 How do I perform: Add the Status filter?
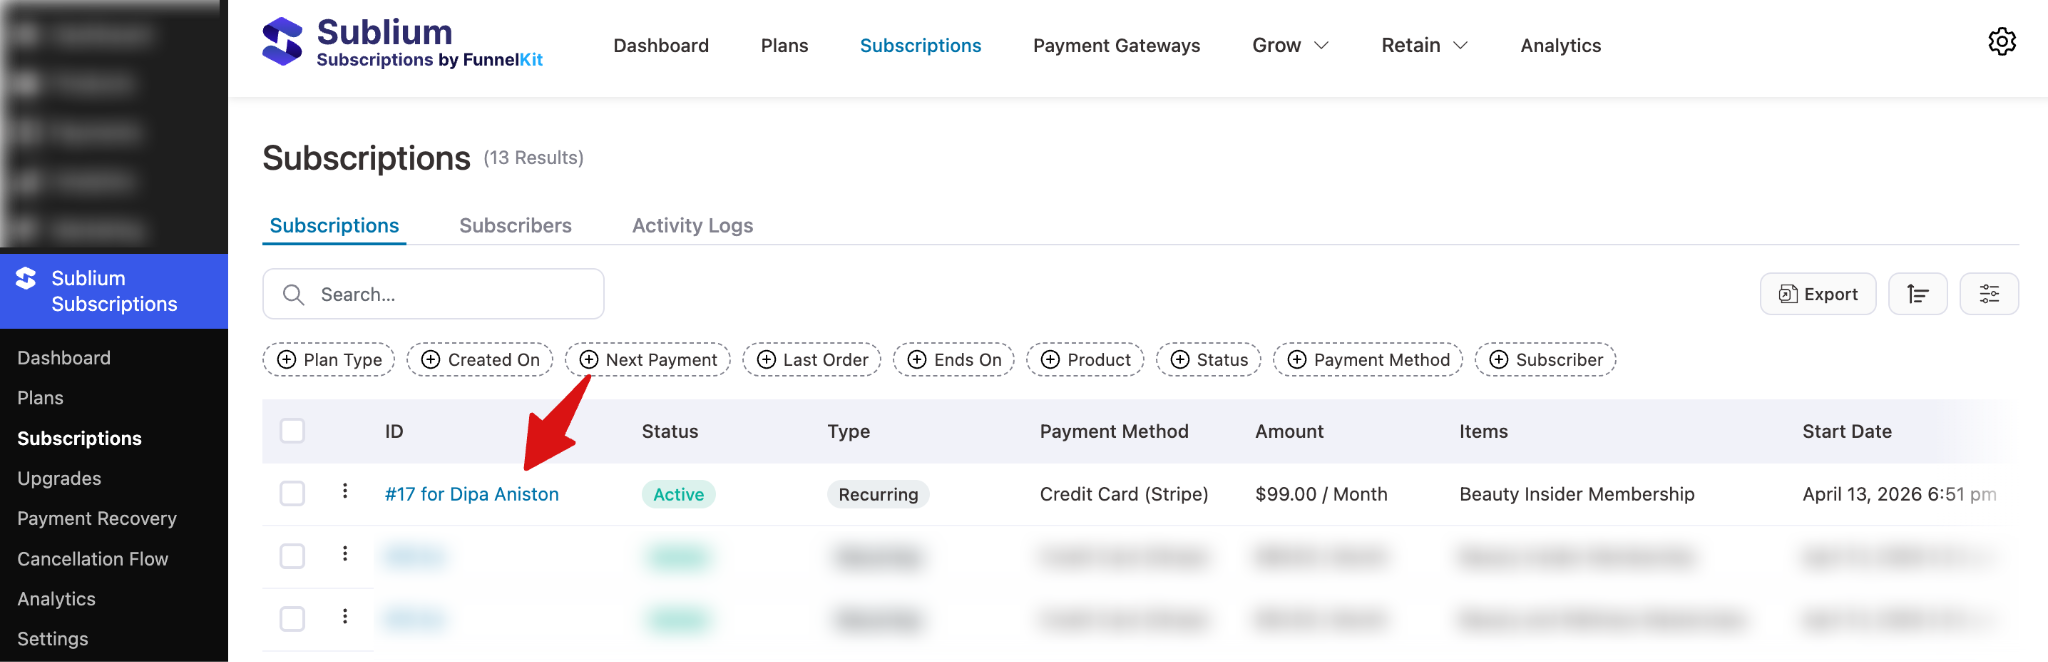1209,360
